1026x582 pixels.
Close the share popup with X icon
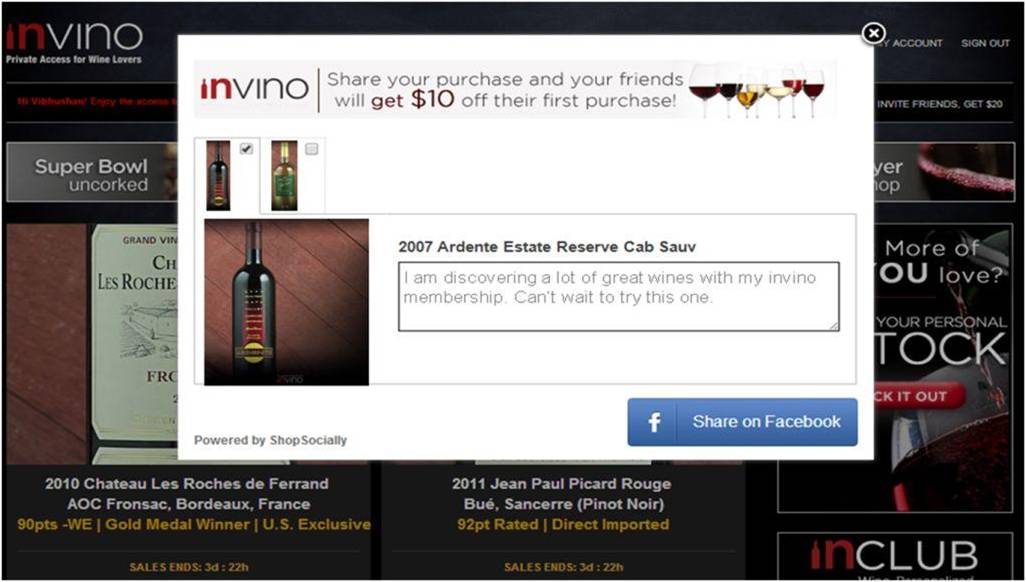coord(873,33)
